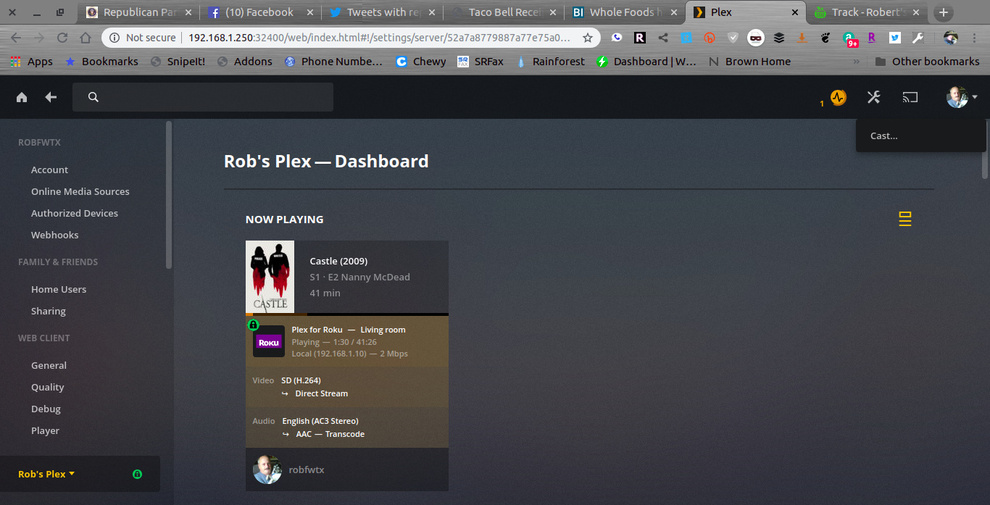
Task: Click the address bar URL
Action: [379, 38]
